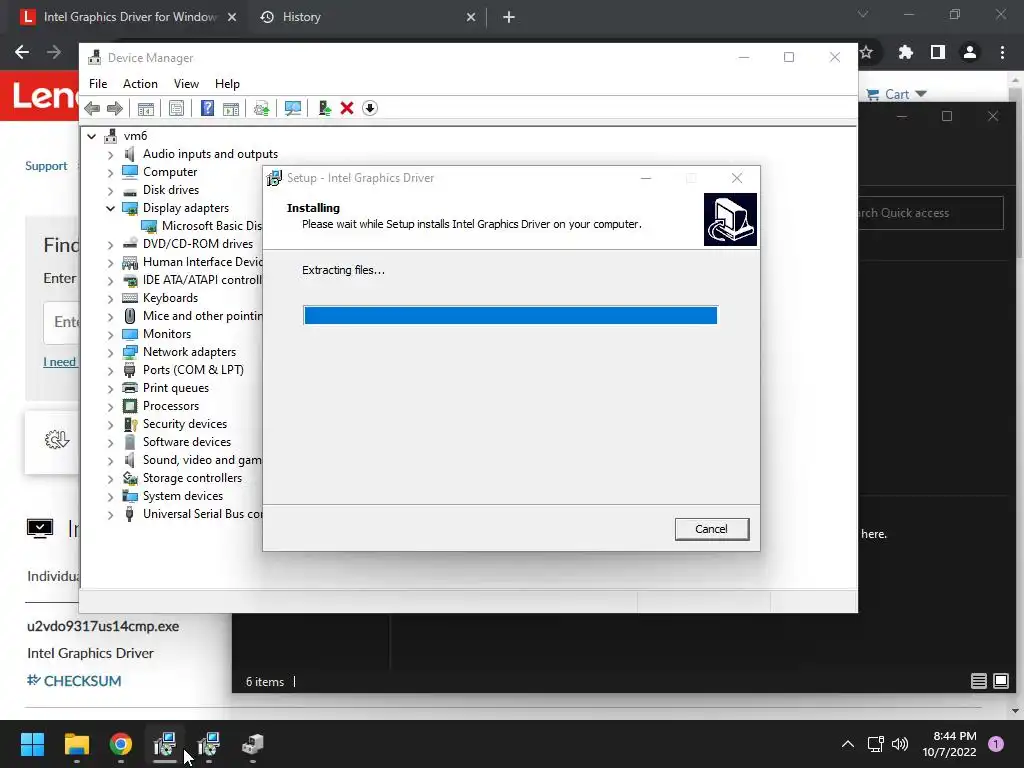Open the Windows Start menu
This screenshot has width=1024, height=768.
(x=32, y=744)
